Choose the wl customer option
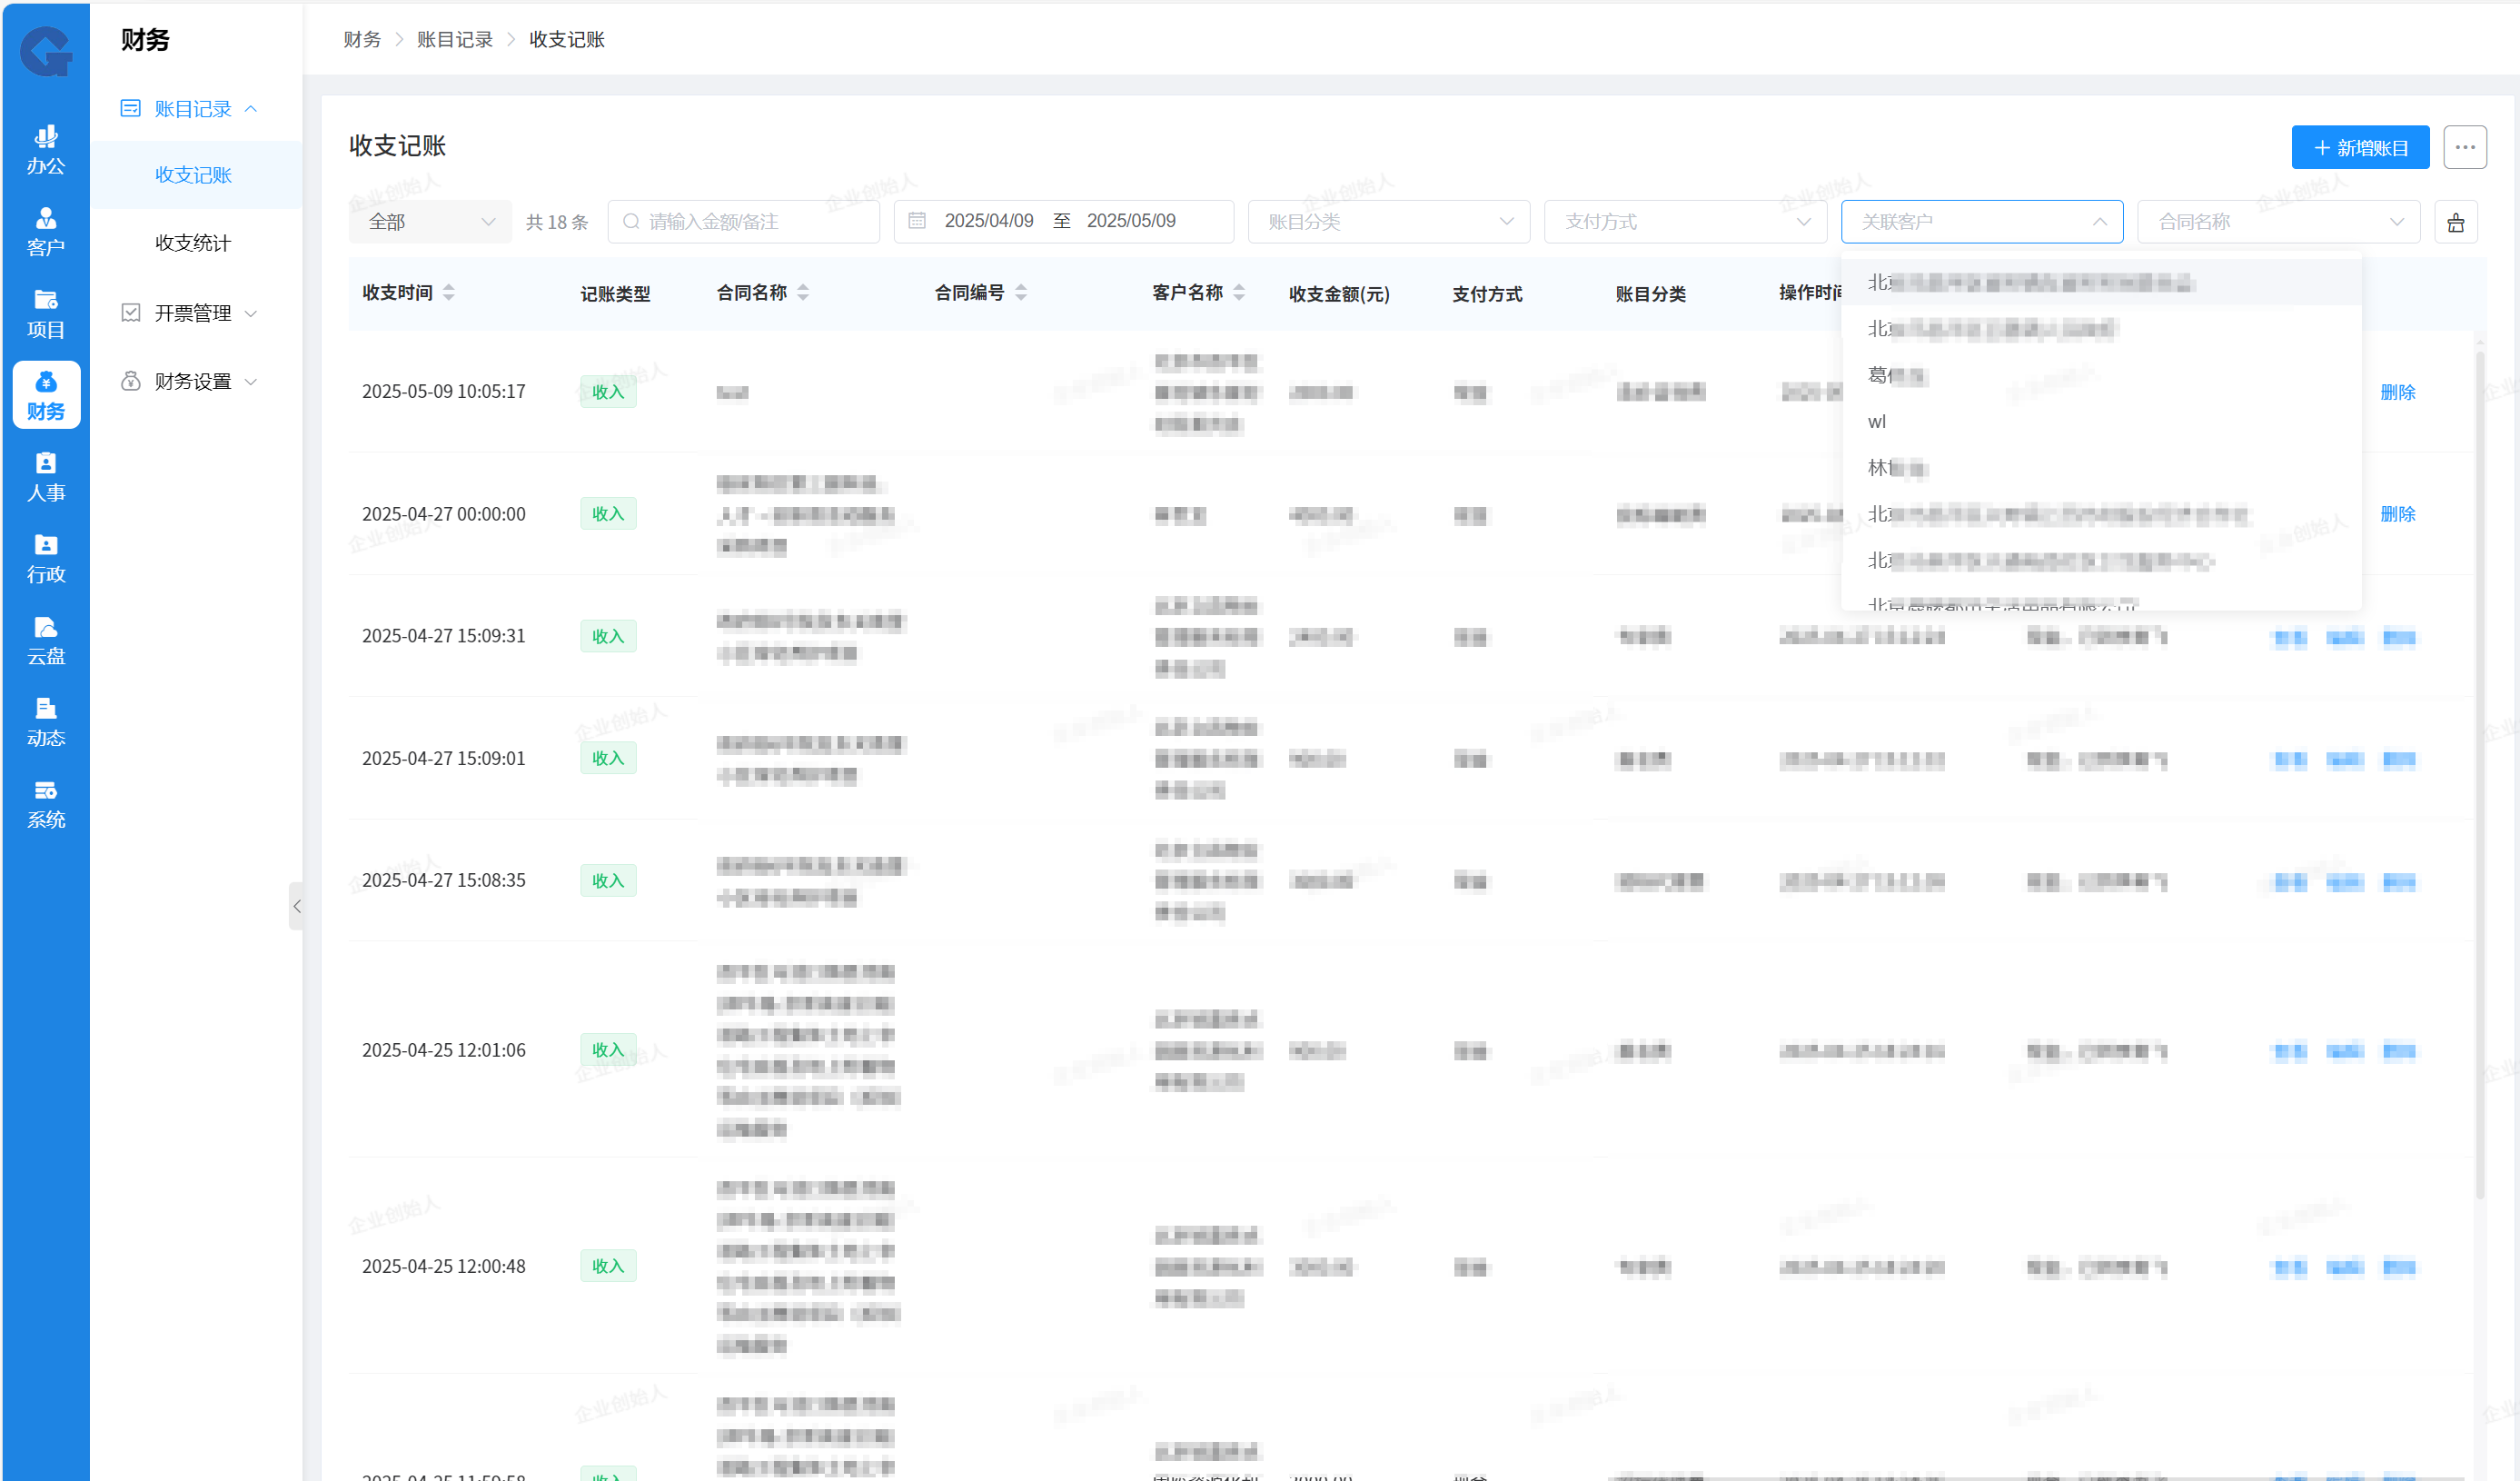The width and height of the screenshot is (2520, 1481). click(2100, 422)
